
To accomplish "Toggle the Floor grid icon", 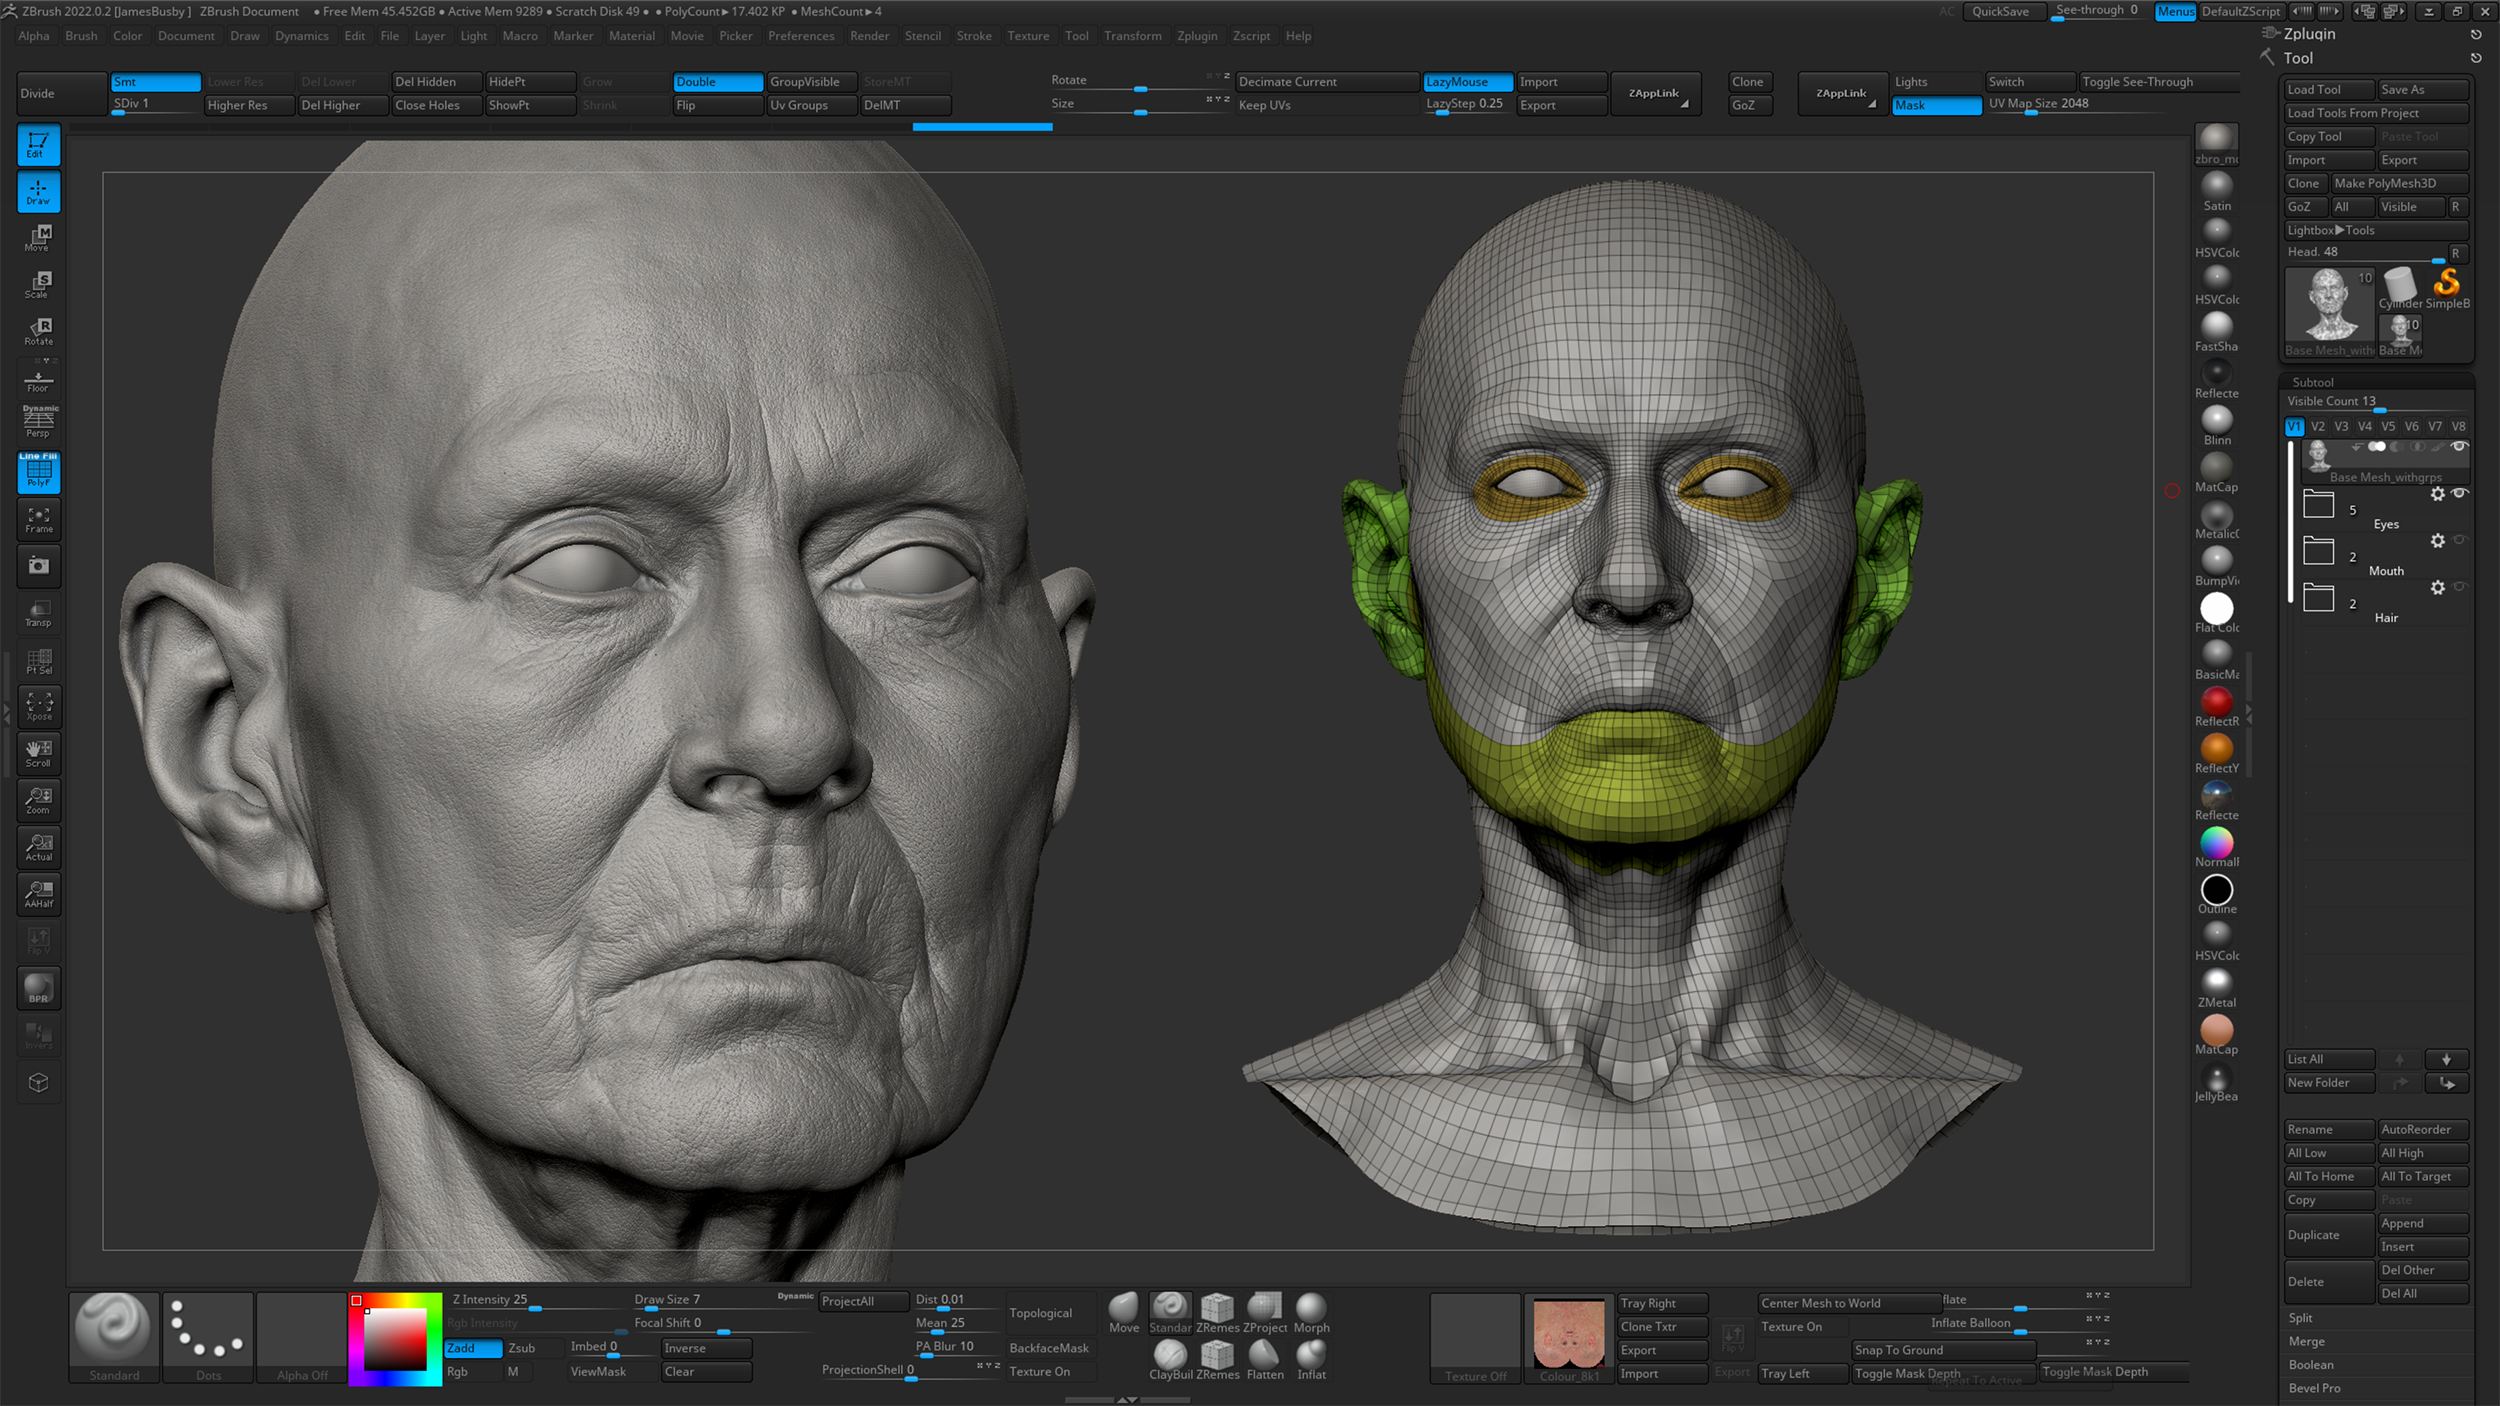I will point(38,380).
